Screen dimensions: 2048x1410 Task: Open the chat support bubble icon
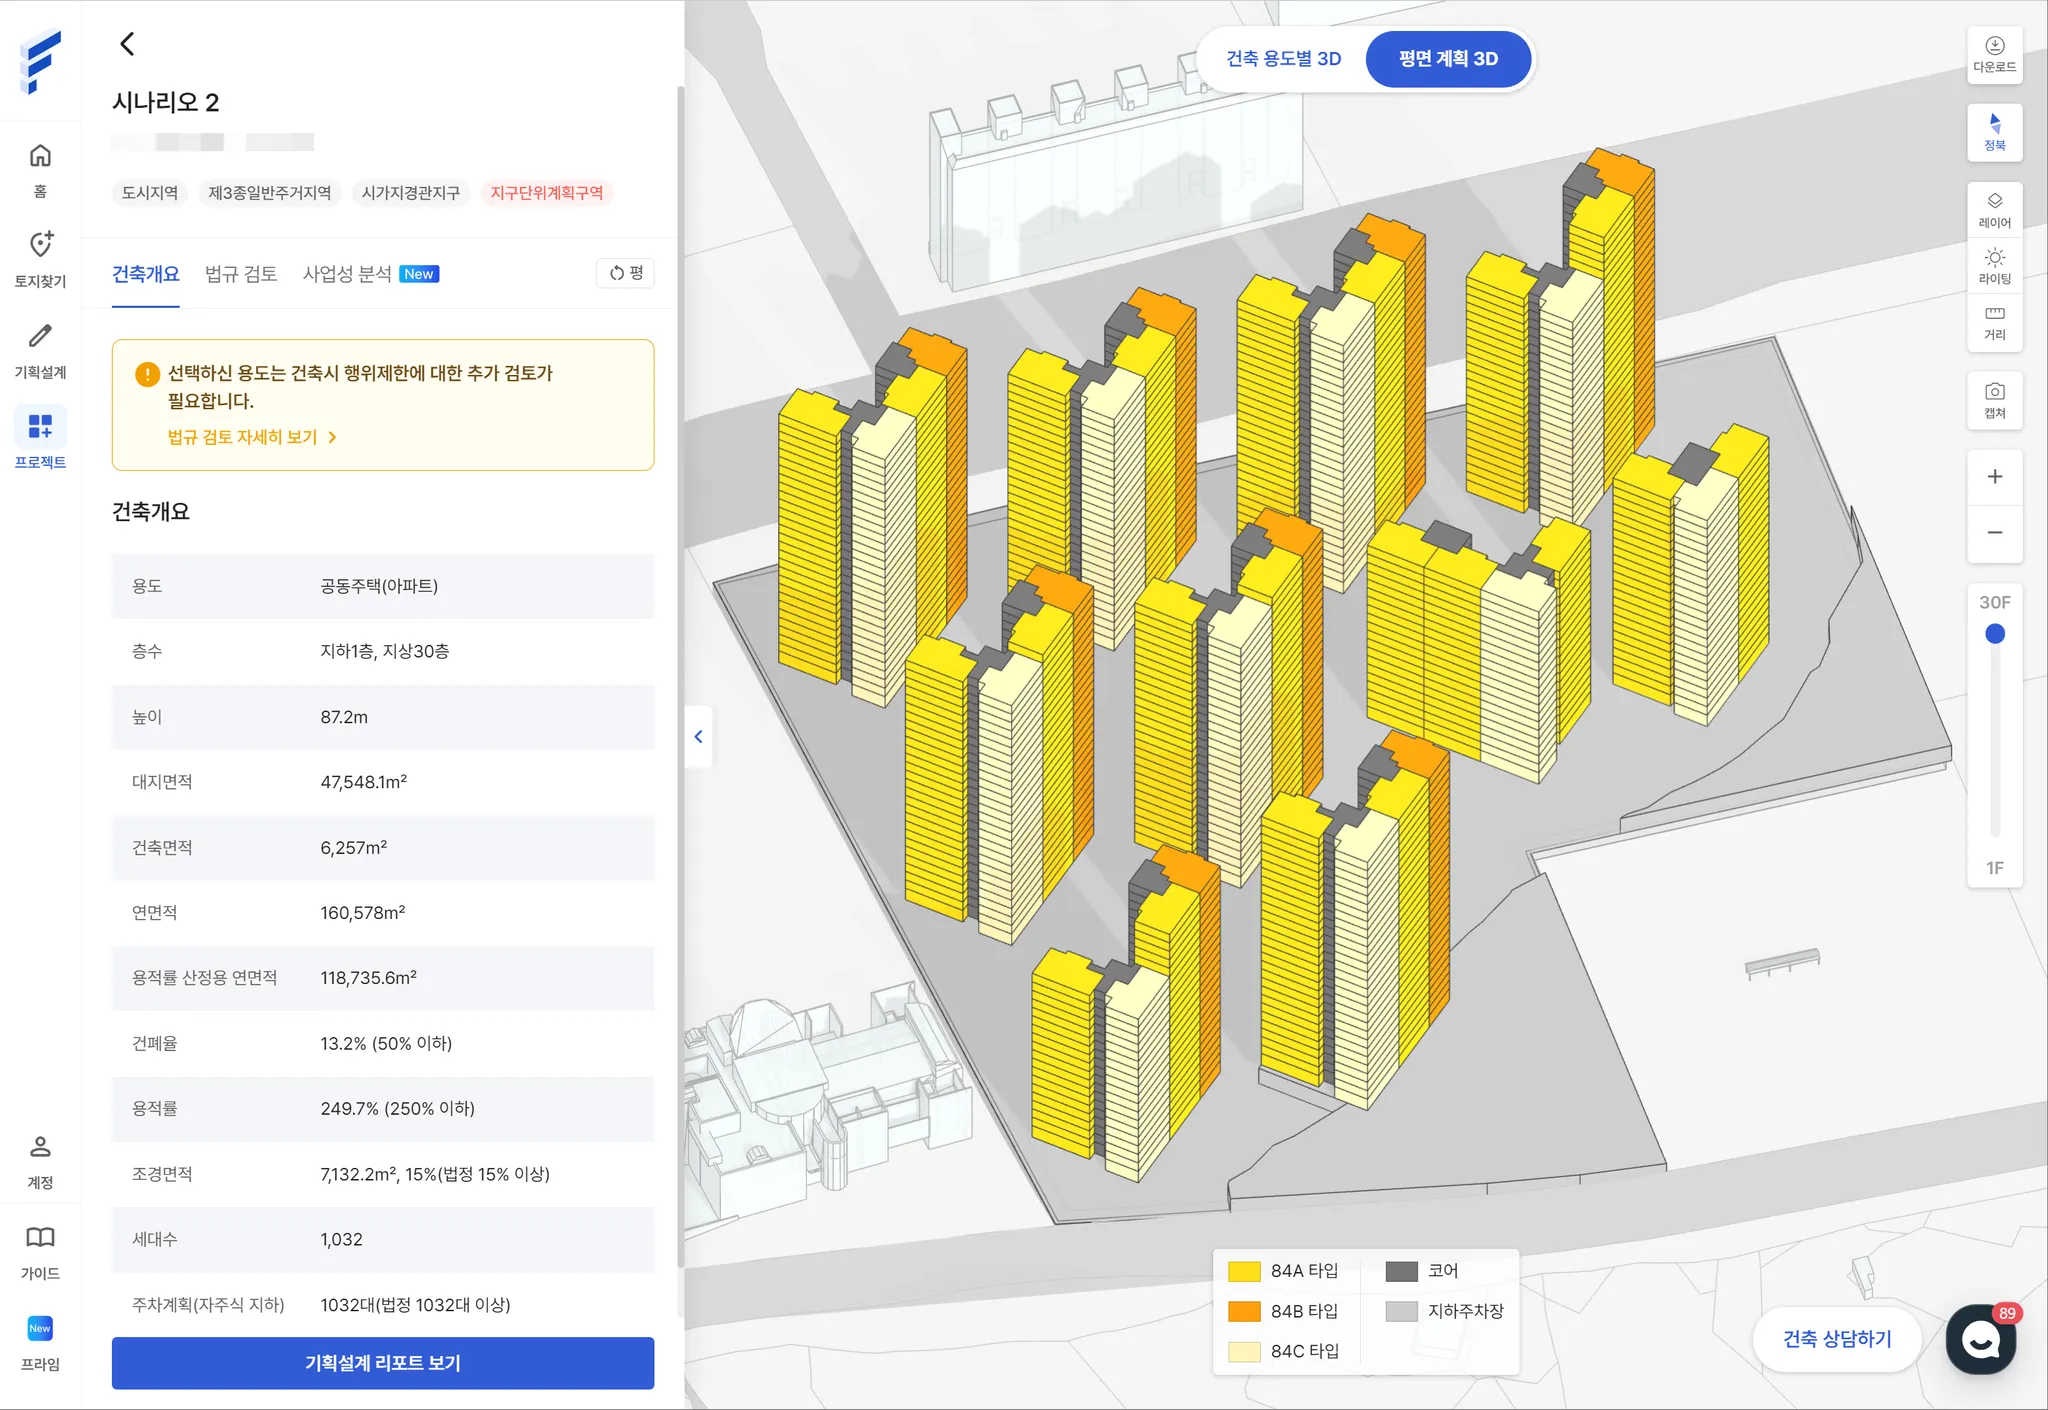(1980, 1339)
